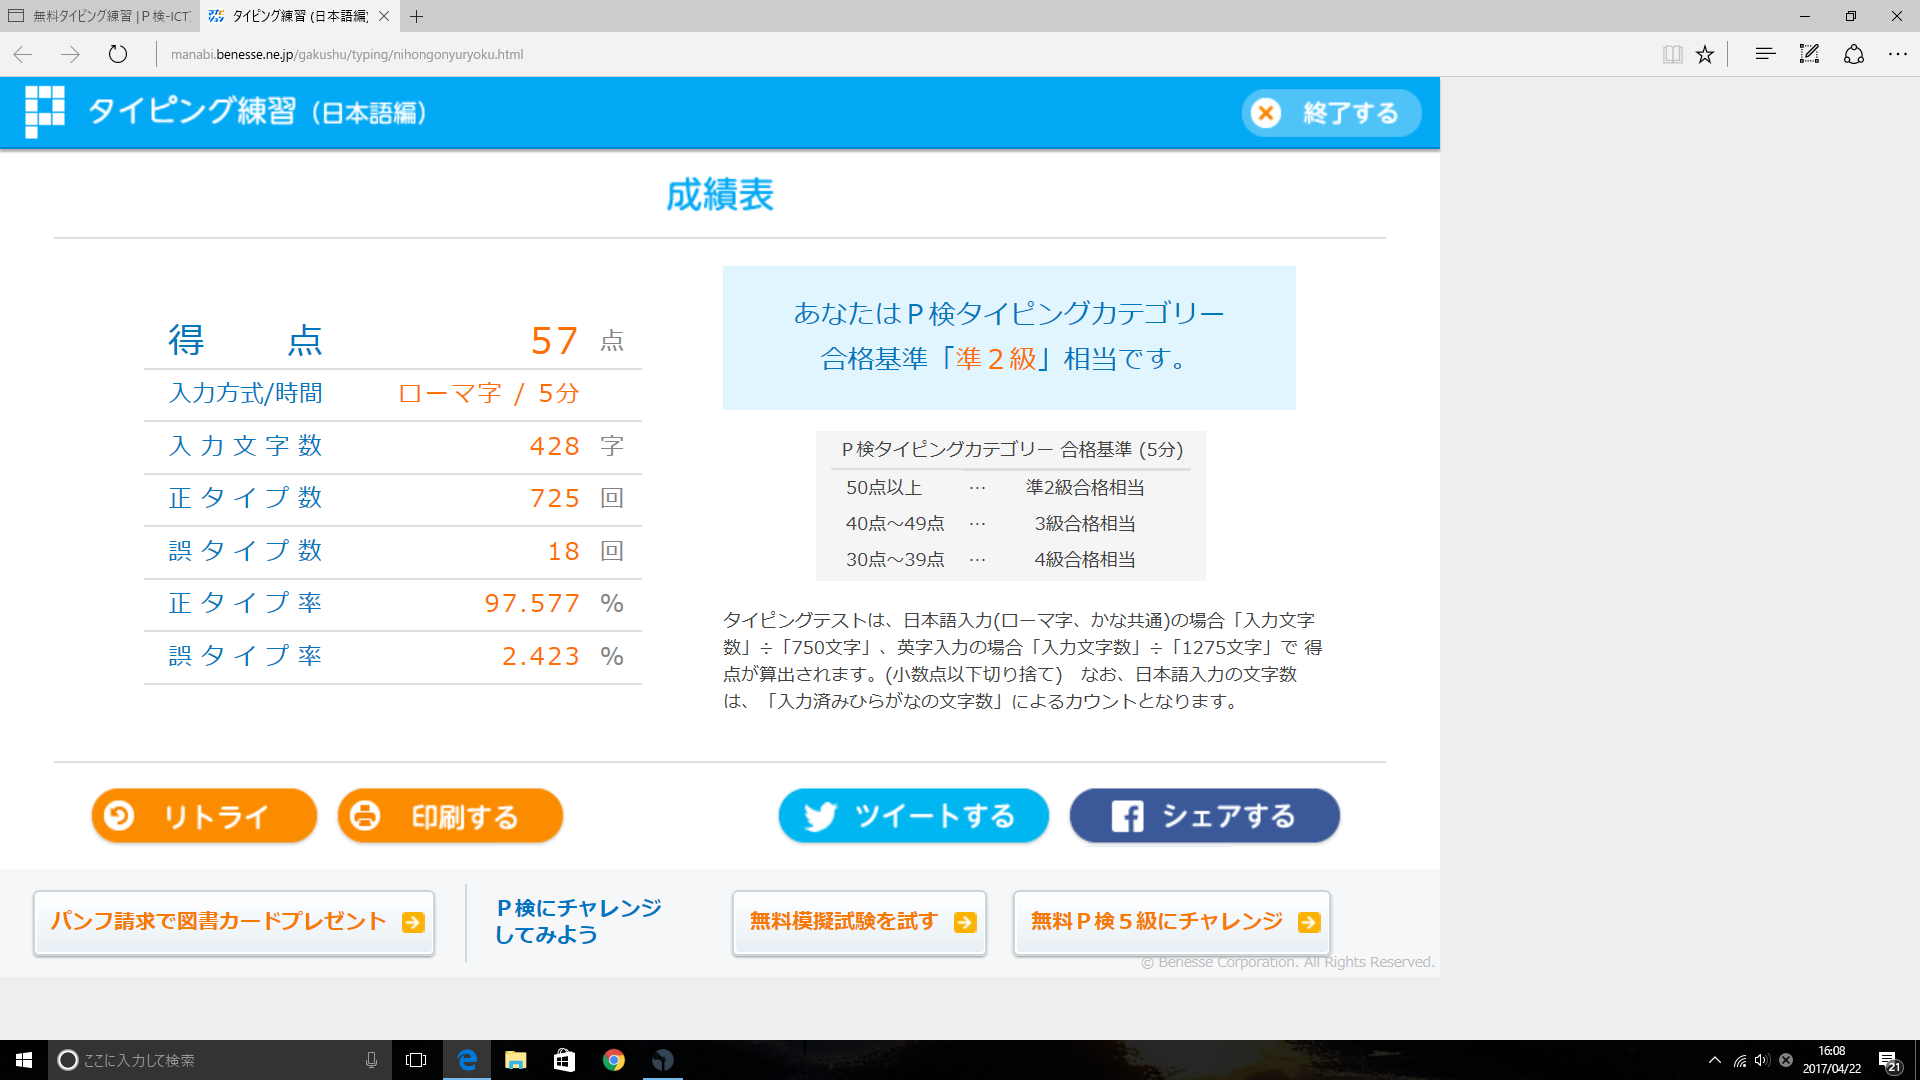Add page to favorites star icon
1920x1080 pixels.
1705,54
